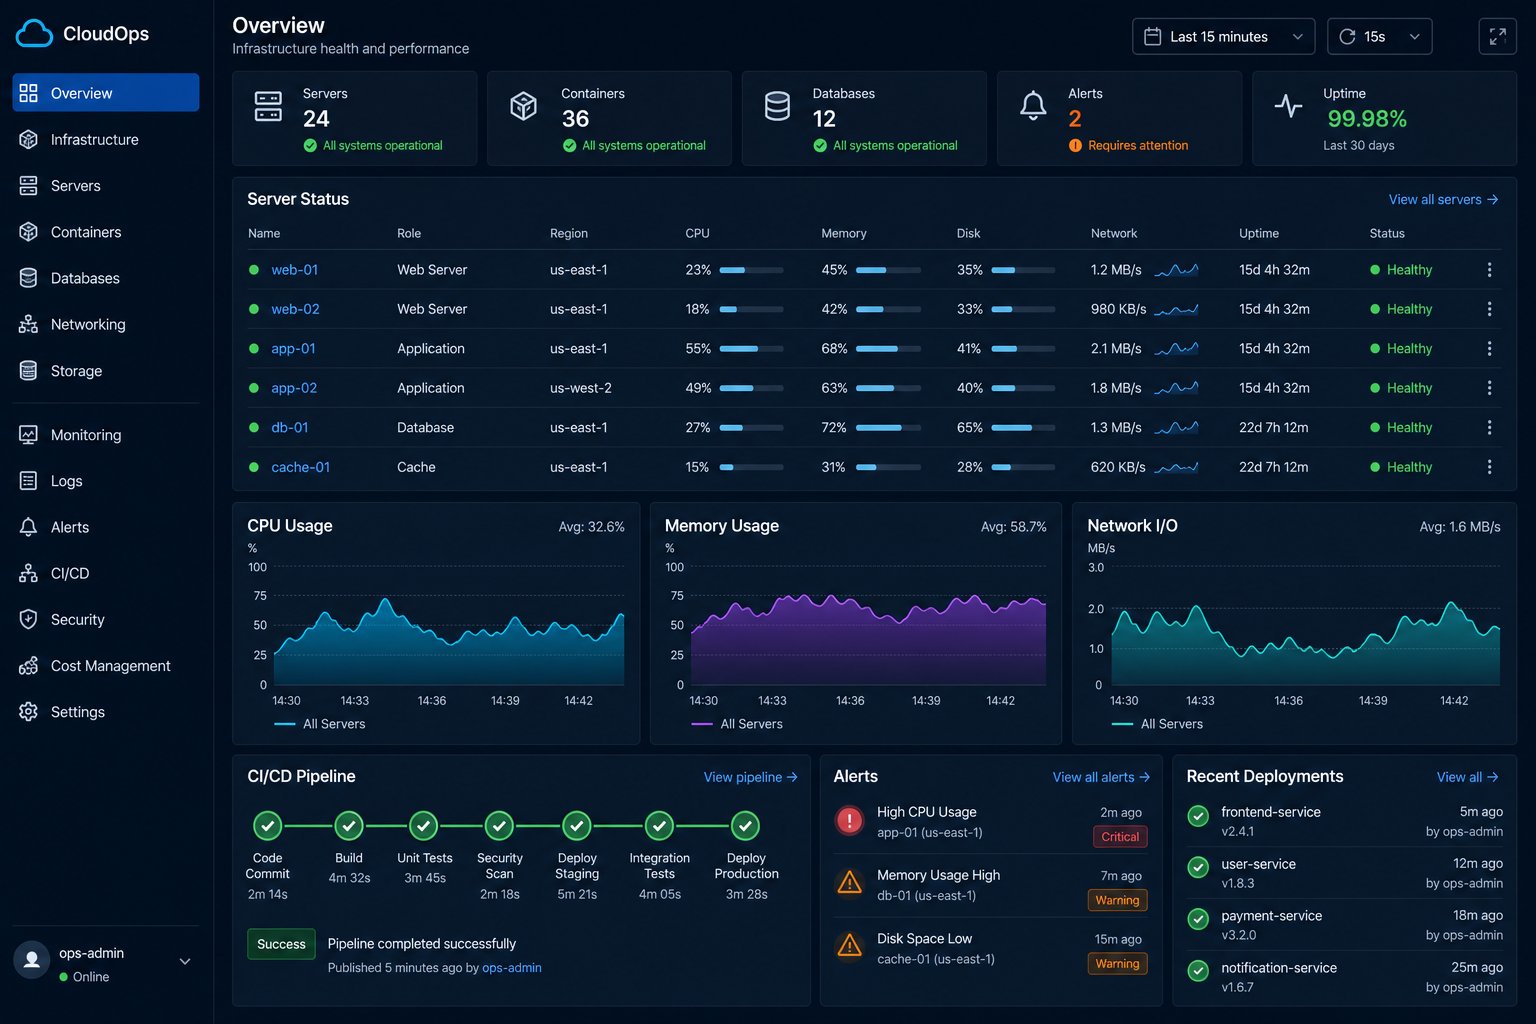Viewport: 1536px width, 1024px height.
Task: Open the web-01 server link
Action: pyautogui.click(x=294, y=270)
